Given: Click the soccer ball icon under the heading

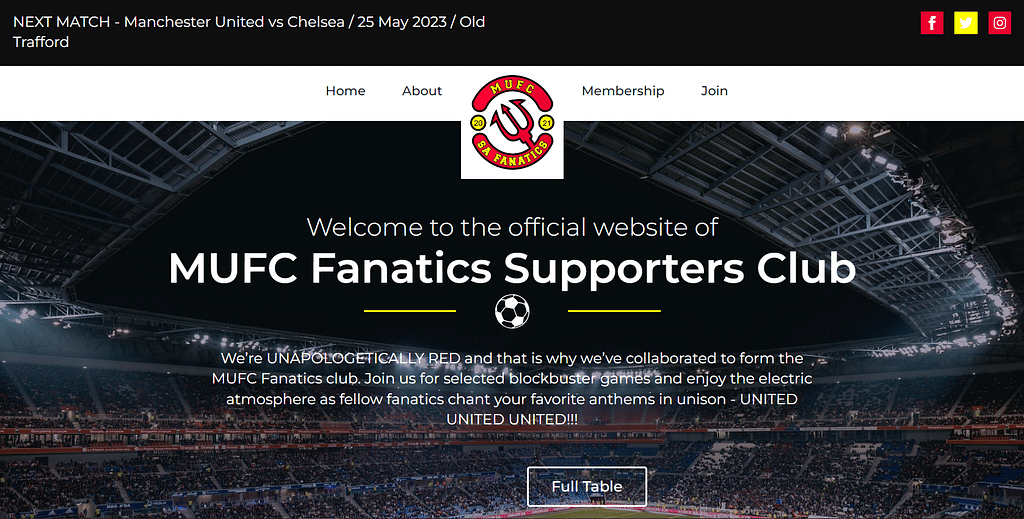Looking at the screenshot, I should 512,311.
